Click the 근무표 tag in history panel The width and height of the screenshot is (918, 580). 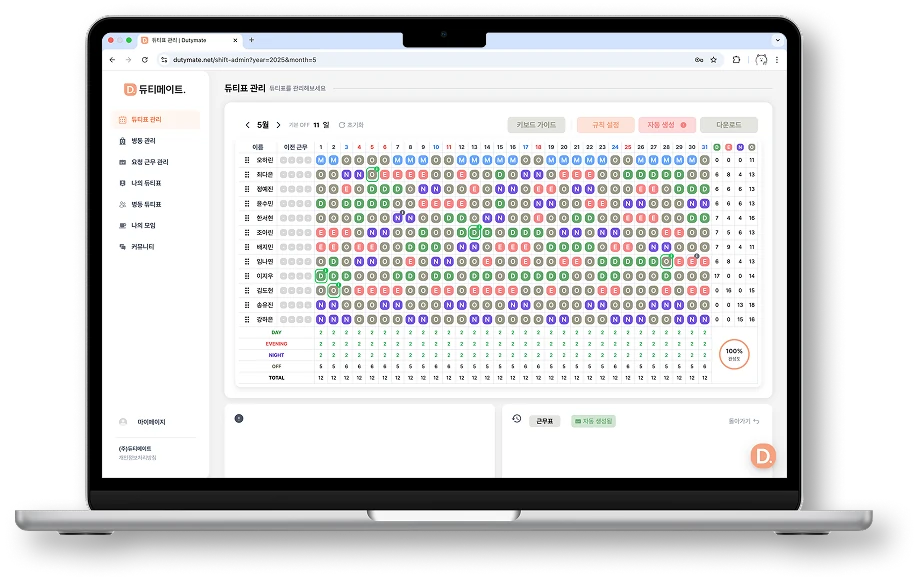point(544,421)
